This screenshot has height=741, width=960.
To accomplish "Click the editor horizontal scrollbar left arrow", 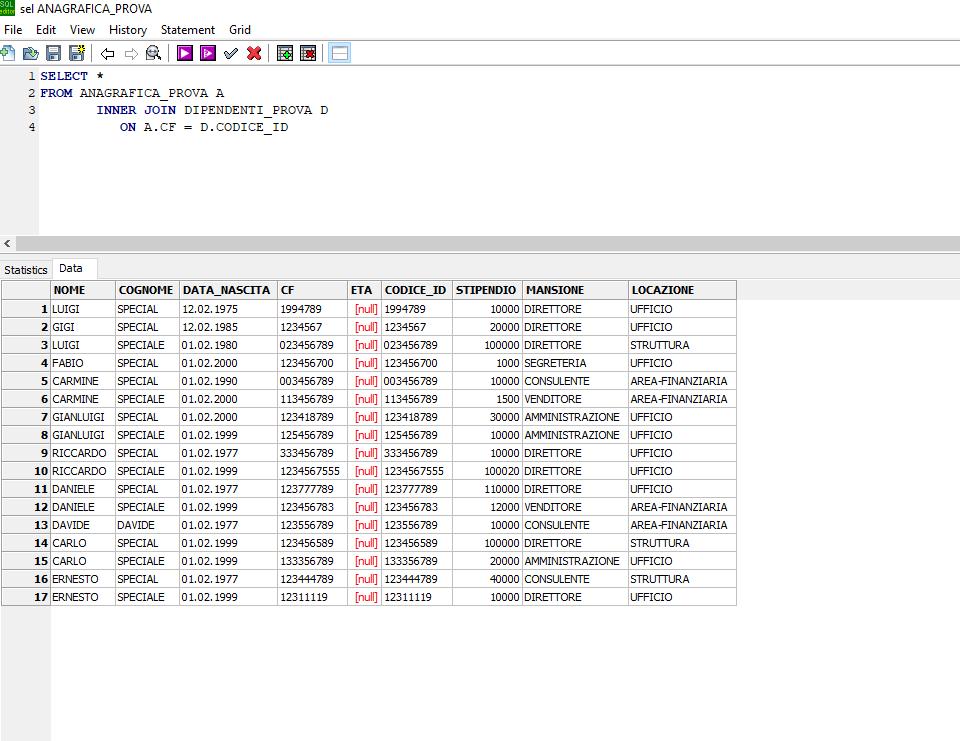I will tap(7, 244).
